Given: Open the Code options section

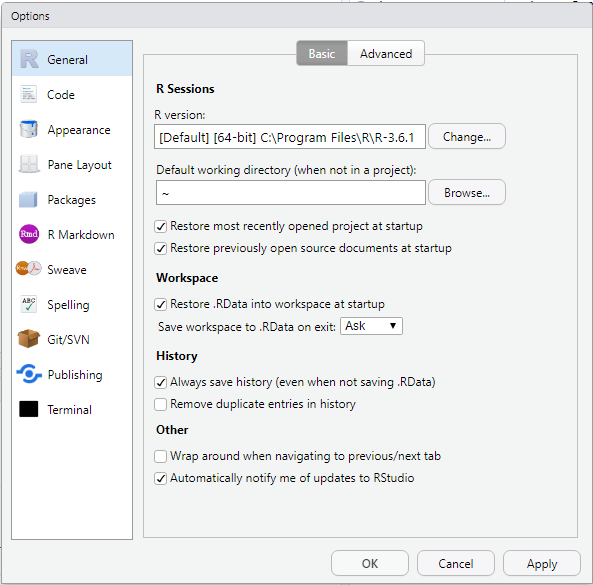Looking at the screenshot, I should point(72,95).
